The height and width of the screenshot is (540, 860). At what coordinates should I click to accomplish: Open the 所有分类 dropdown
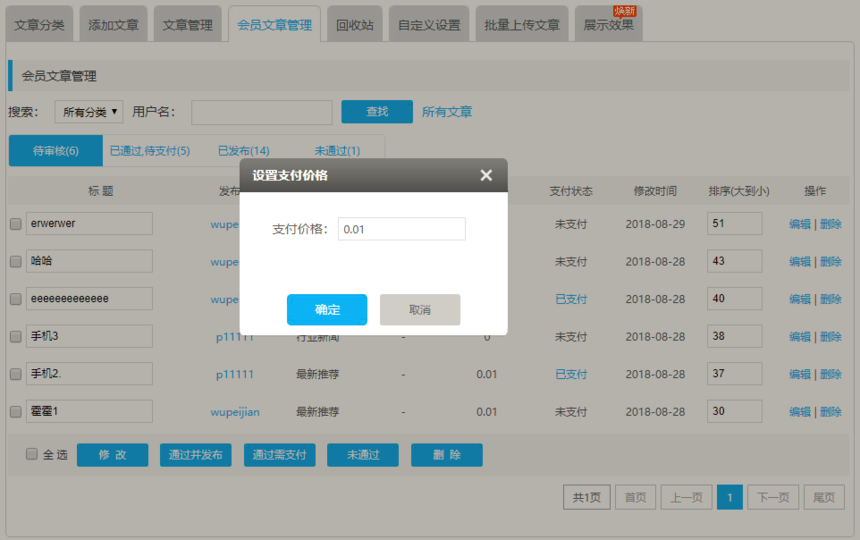(x=88, y=112)
